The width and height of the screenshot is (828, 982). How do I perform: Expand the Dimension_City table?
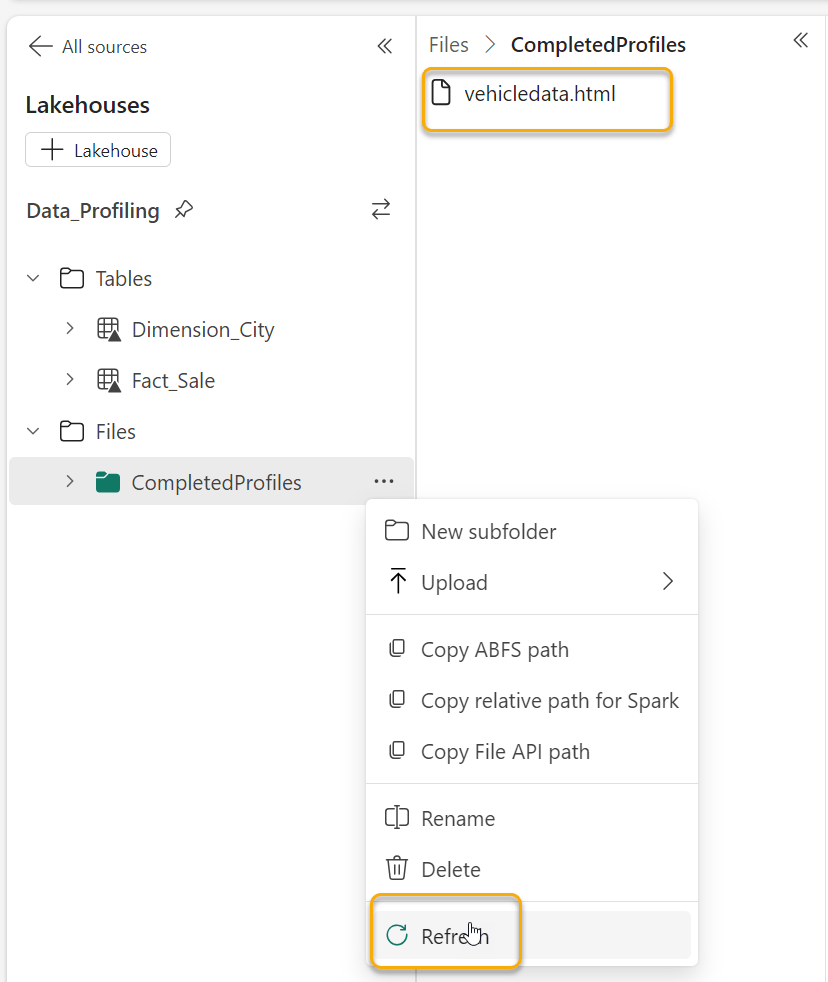pos(69,329)
